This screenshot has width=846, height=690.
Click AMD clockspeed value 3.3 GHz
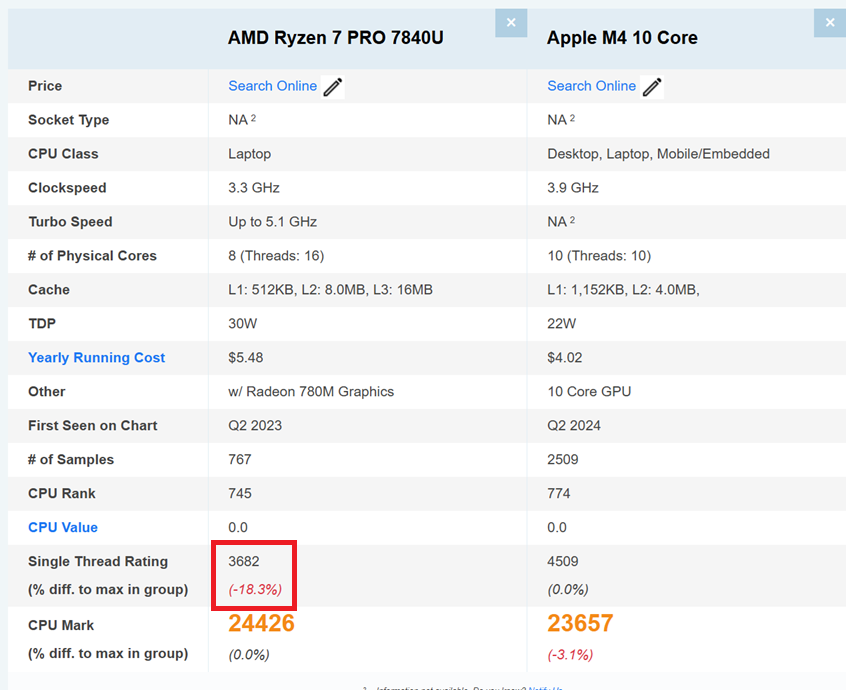point(254,188)
